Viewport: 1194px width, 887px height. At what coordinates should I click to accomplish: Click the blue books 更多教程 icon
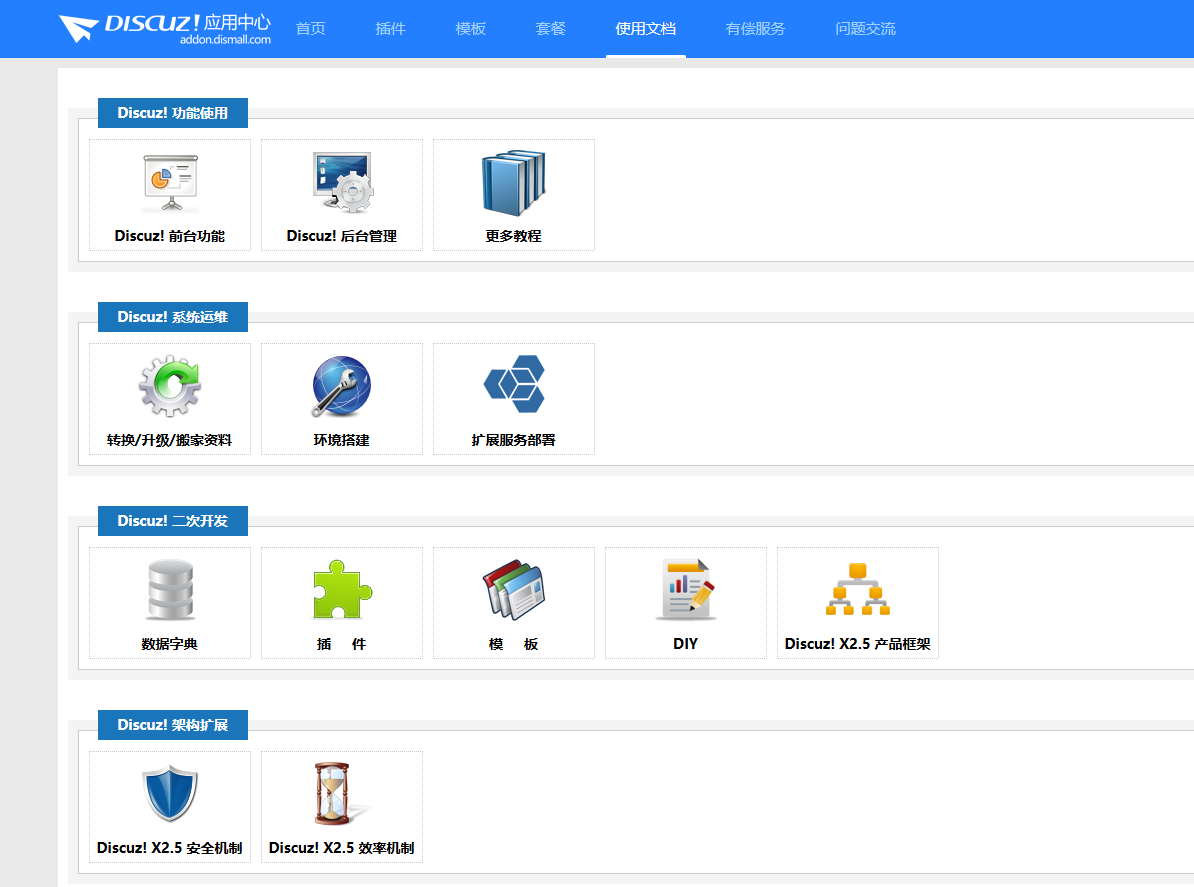(x=514, y=183)
